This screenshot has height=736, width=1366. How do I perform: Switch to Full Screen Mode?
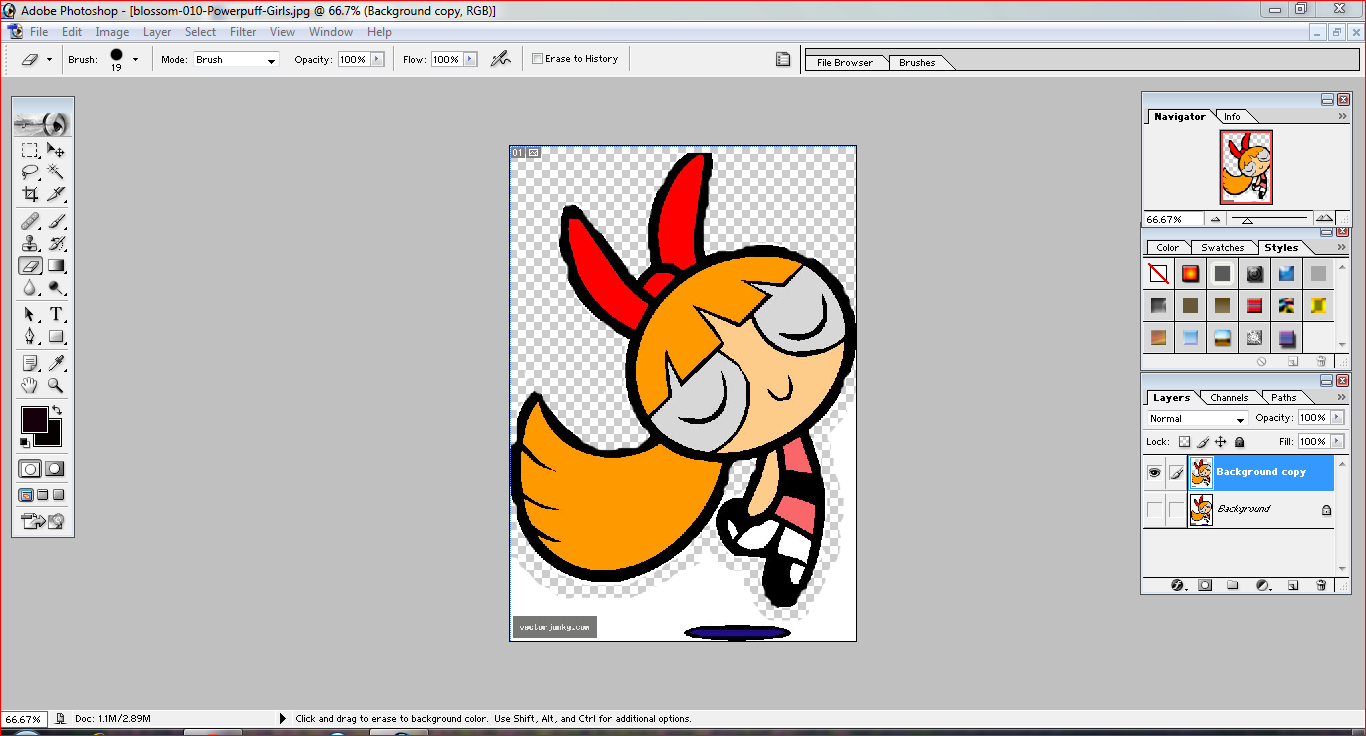pos(59,494)
